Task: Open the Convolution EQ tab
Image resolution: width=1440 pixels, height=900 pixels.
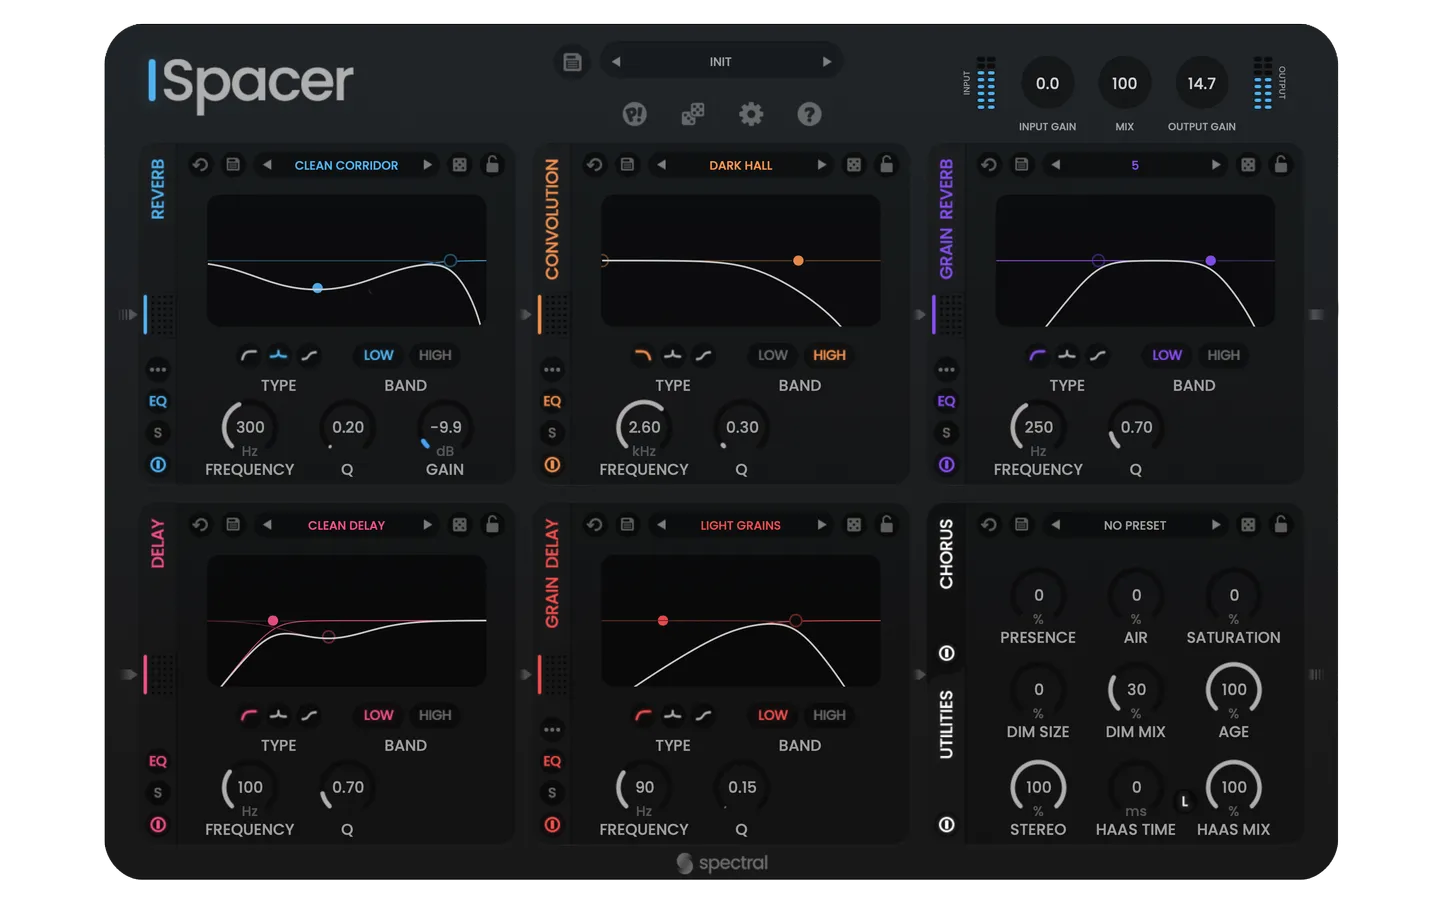Action: coord(552,401)
